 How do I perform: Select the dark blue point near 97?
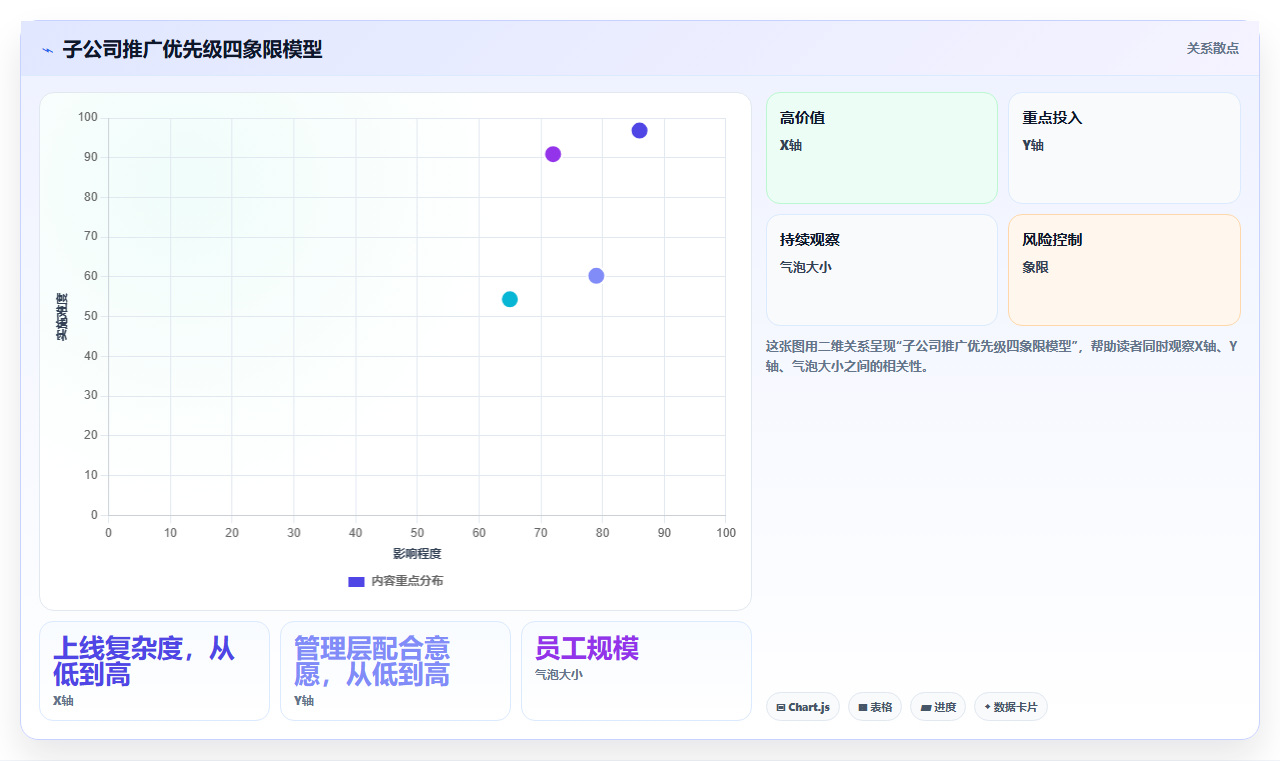pos(639,131)
